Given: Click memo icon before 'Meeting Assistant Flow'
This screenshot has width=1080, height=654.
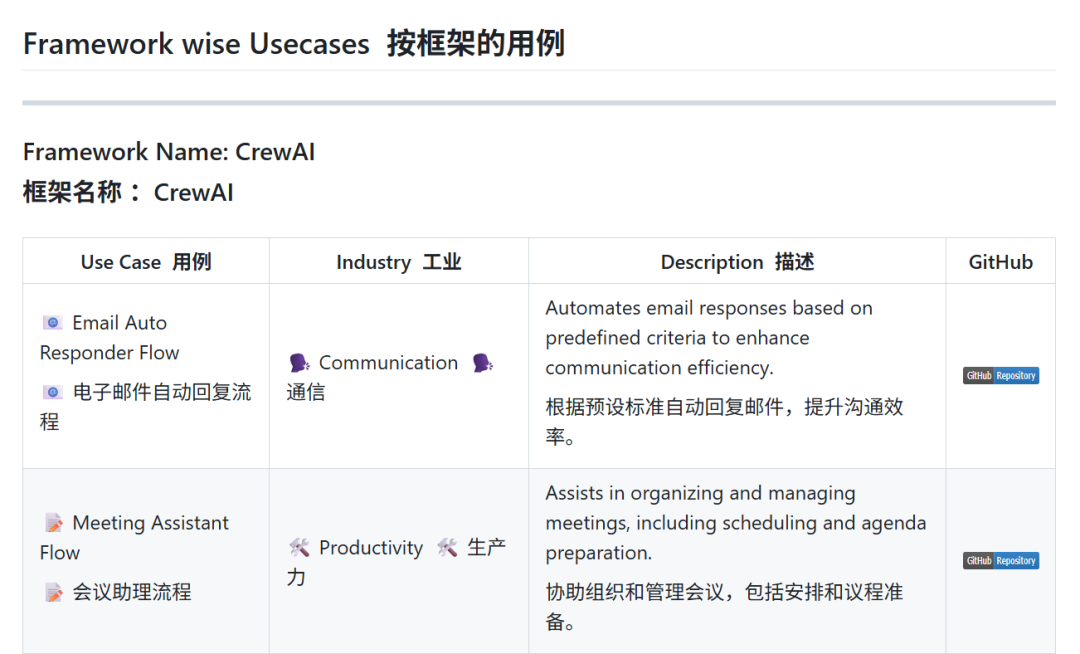Looking at the screenshot, I should coord(53,523).
